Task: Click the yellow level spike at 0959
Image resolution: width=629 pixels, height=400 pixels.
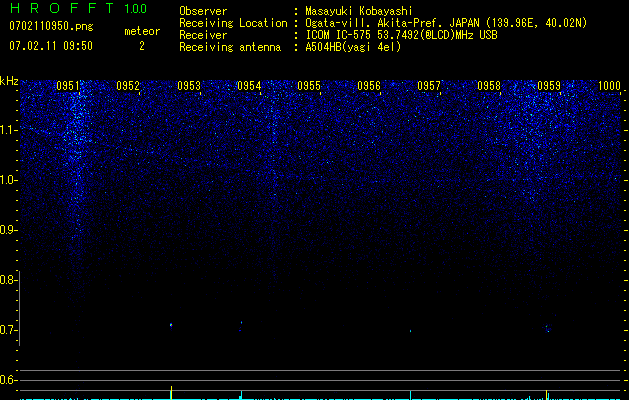Action: click(x=547, y=394)
